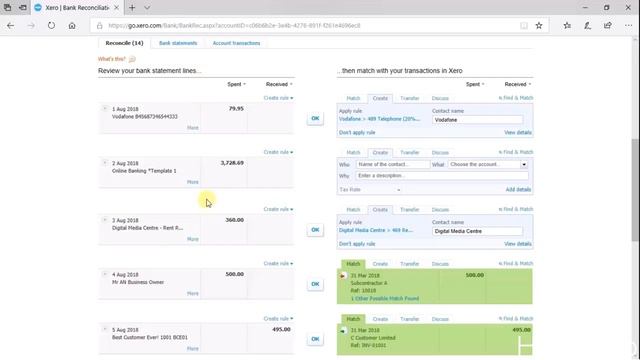Click View details for Digital Media Centre rule
Screen dimensions: 640x360
tap(518, 244)
